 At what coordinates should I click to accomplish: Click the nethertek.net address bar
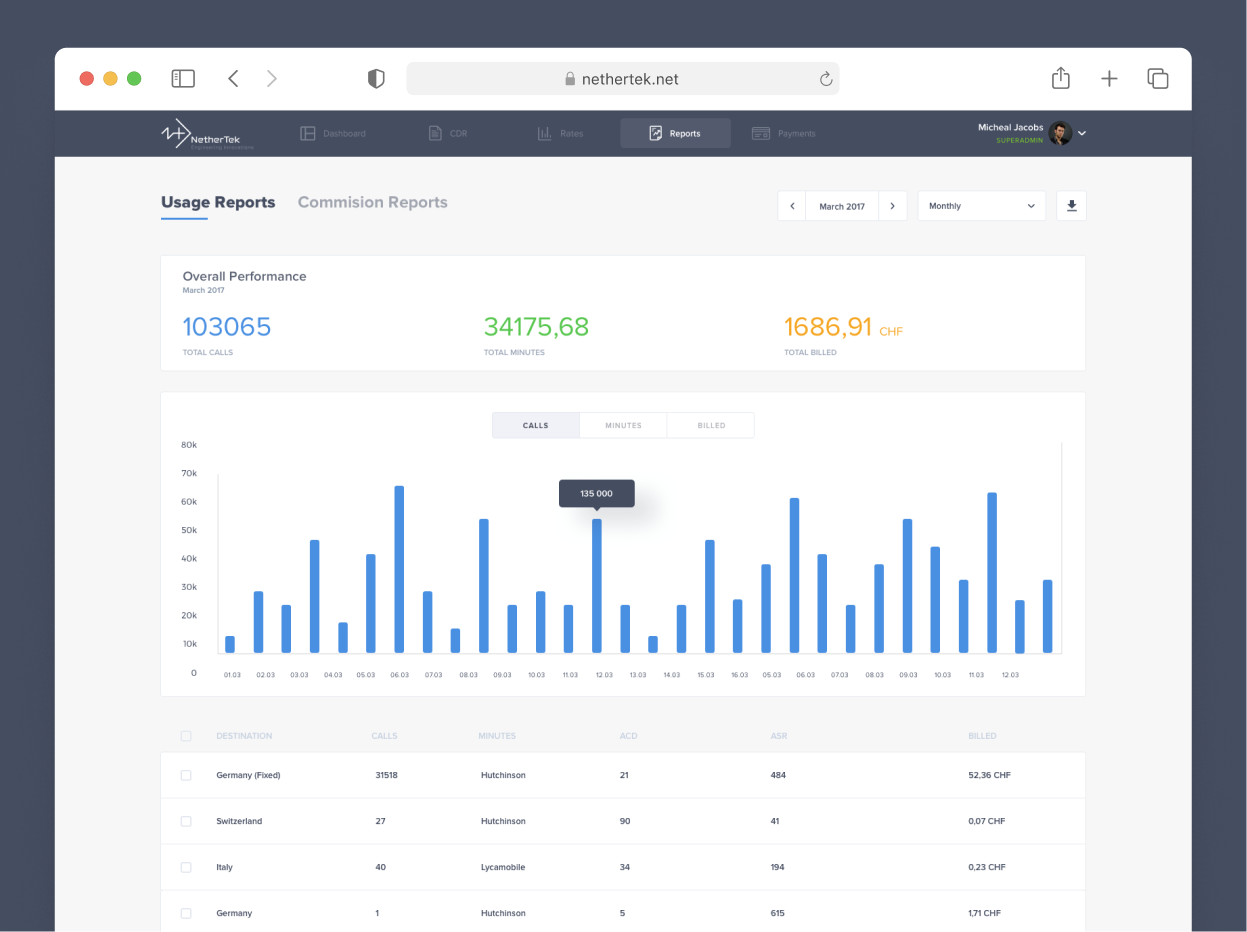click(x=622, y=79)
